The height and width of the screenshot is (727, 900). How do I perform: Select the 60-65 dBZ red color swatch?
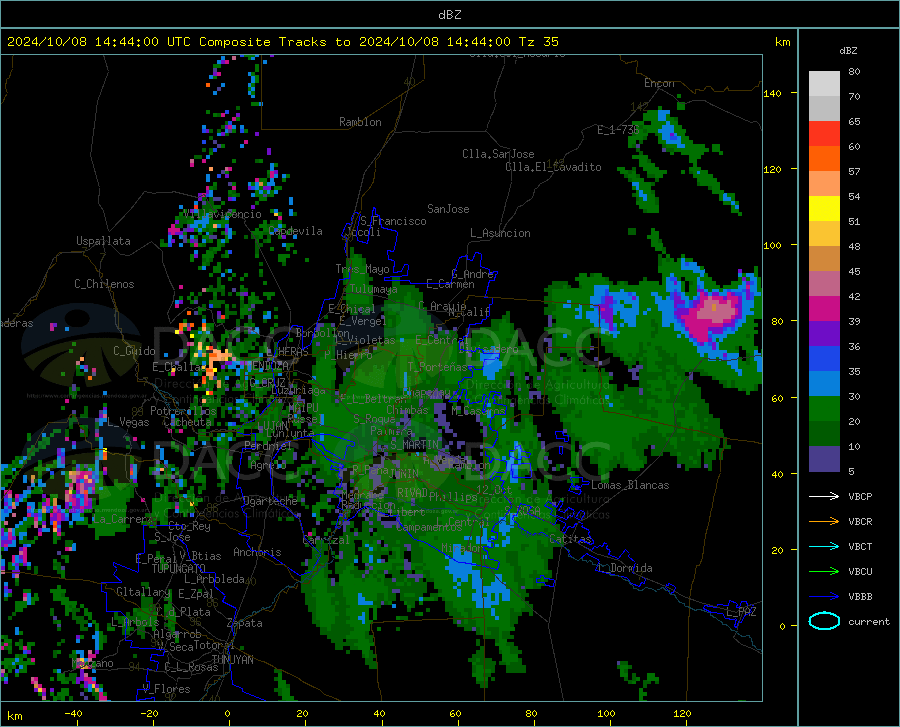click(824, 134)
